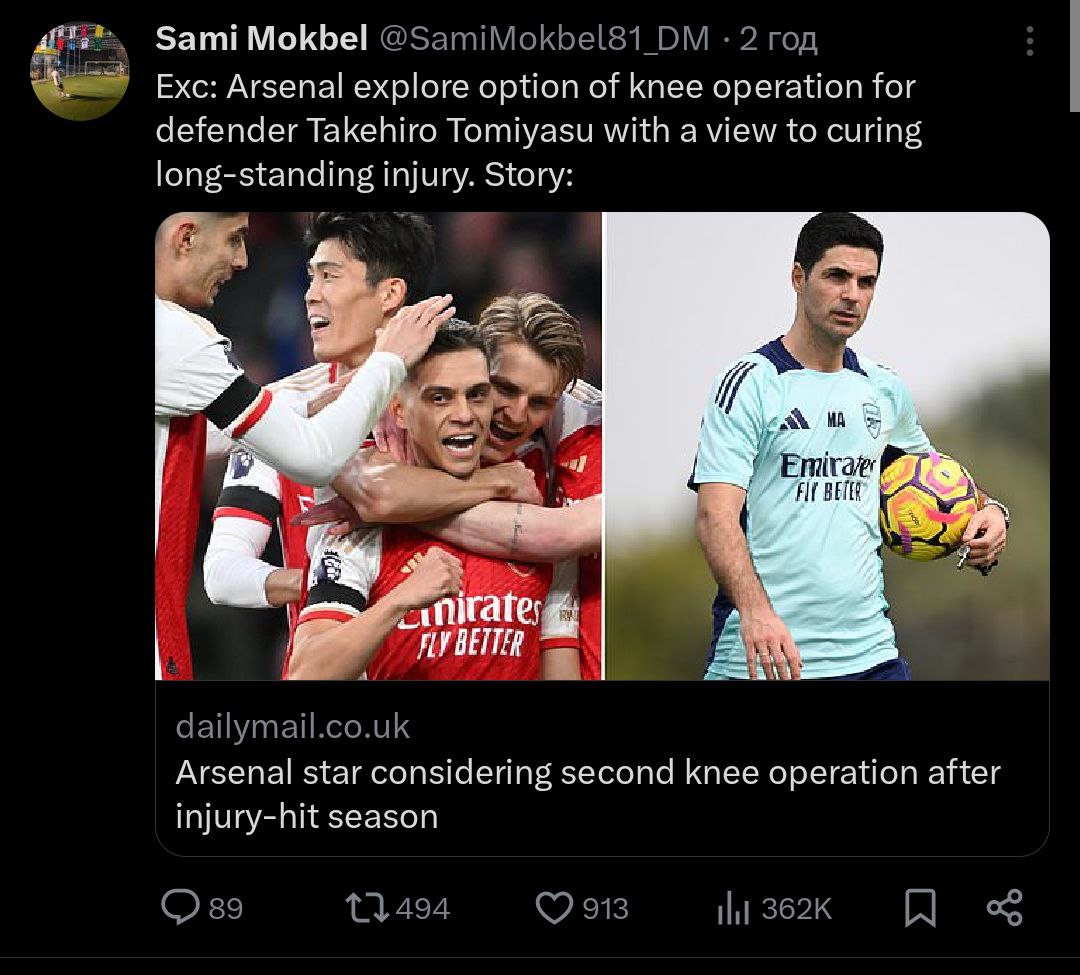Screen dimensions: 1080x975
Task: Click the reply speech bubble icon
Action: 180,907
